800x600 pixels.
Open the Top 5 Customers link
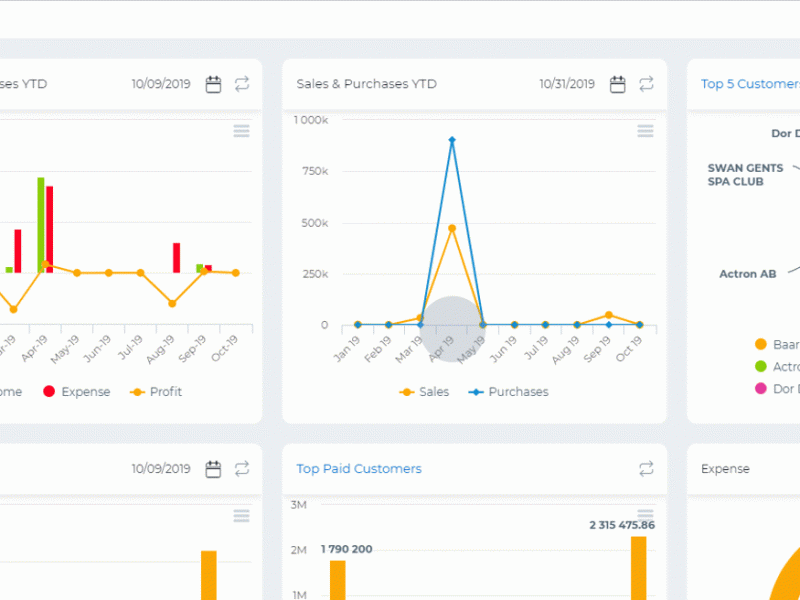(750, 84)
